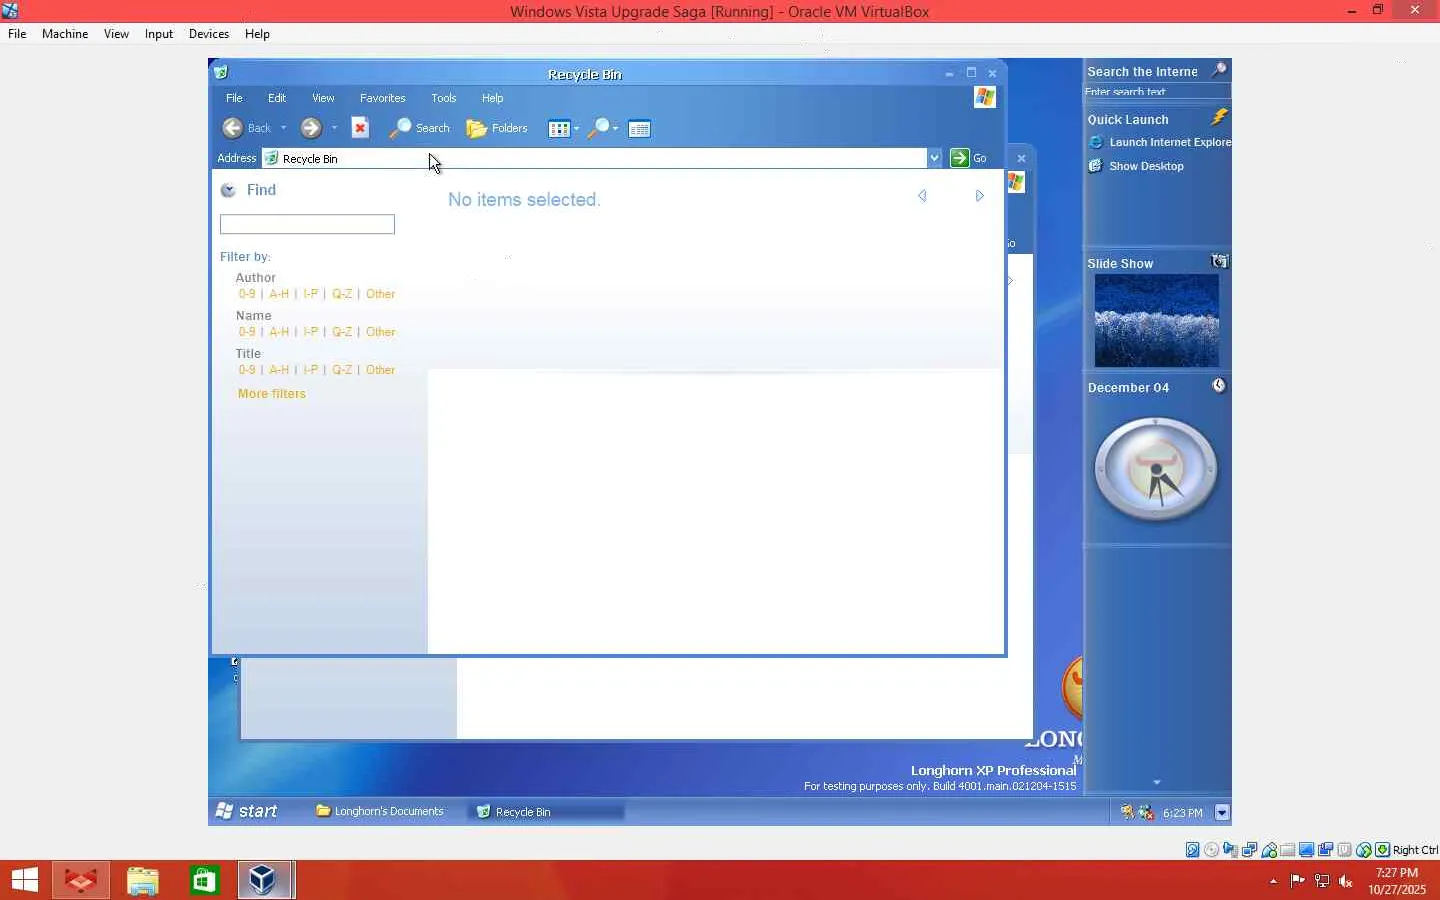Click the Forward arrow in Recycle Bin toolbar

pos(311,128)
